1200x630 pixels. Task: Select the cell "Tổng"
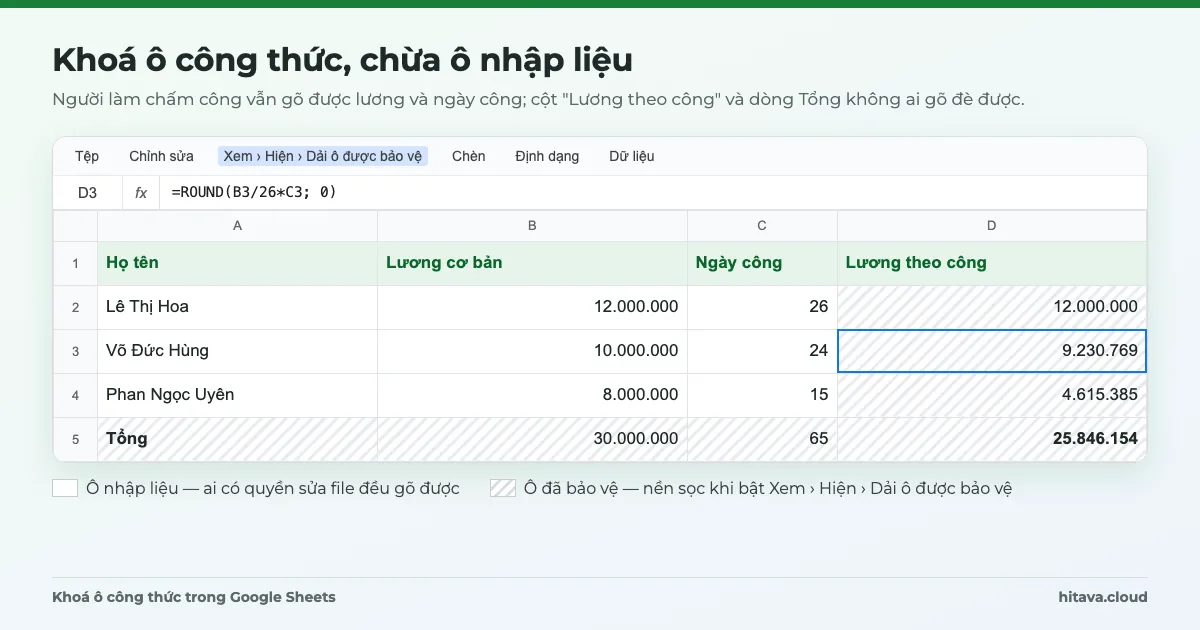tap(237, 439)
